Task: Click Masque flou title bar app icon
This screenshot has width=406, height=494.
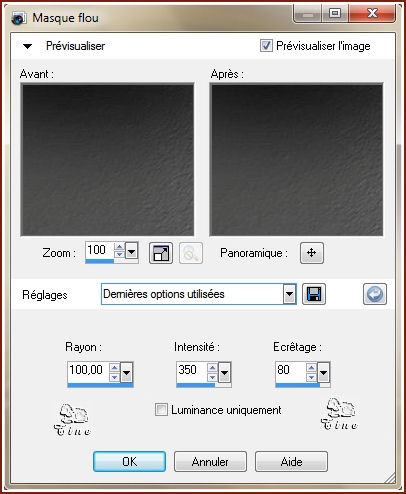Action: coord(18,18)
